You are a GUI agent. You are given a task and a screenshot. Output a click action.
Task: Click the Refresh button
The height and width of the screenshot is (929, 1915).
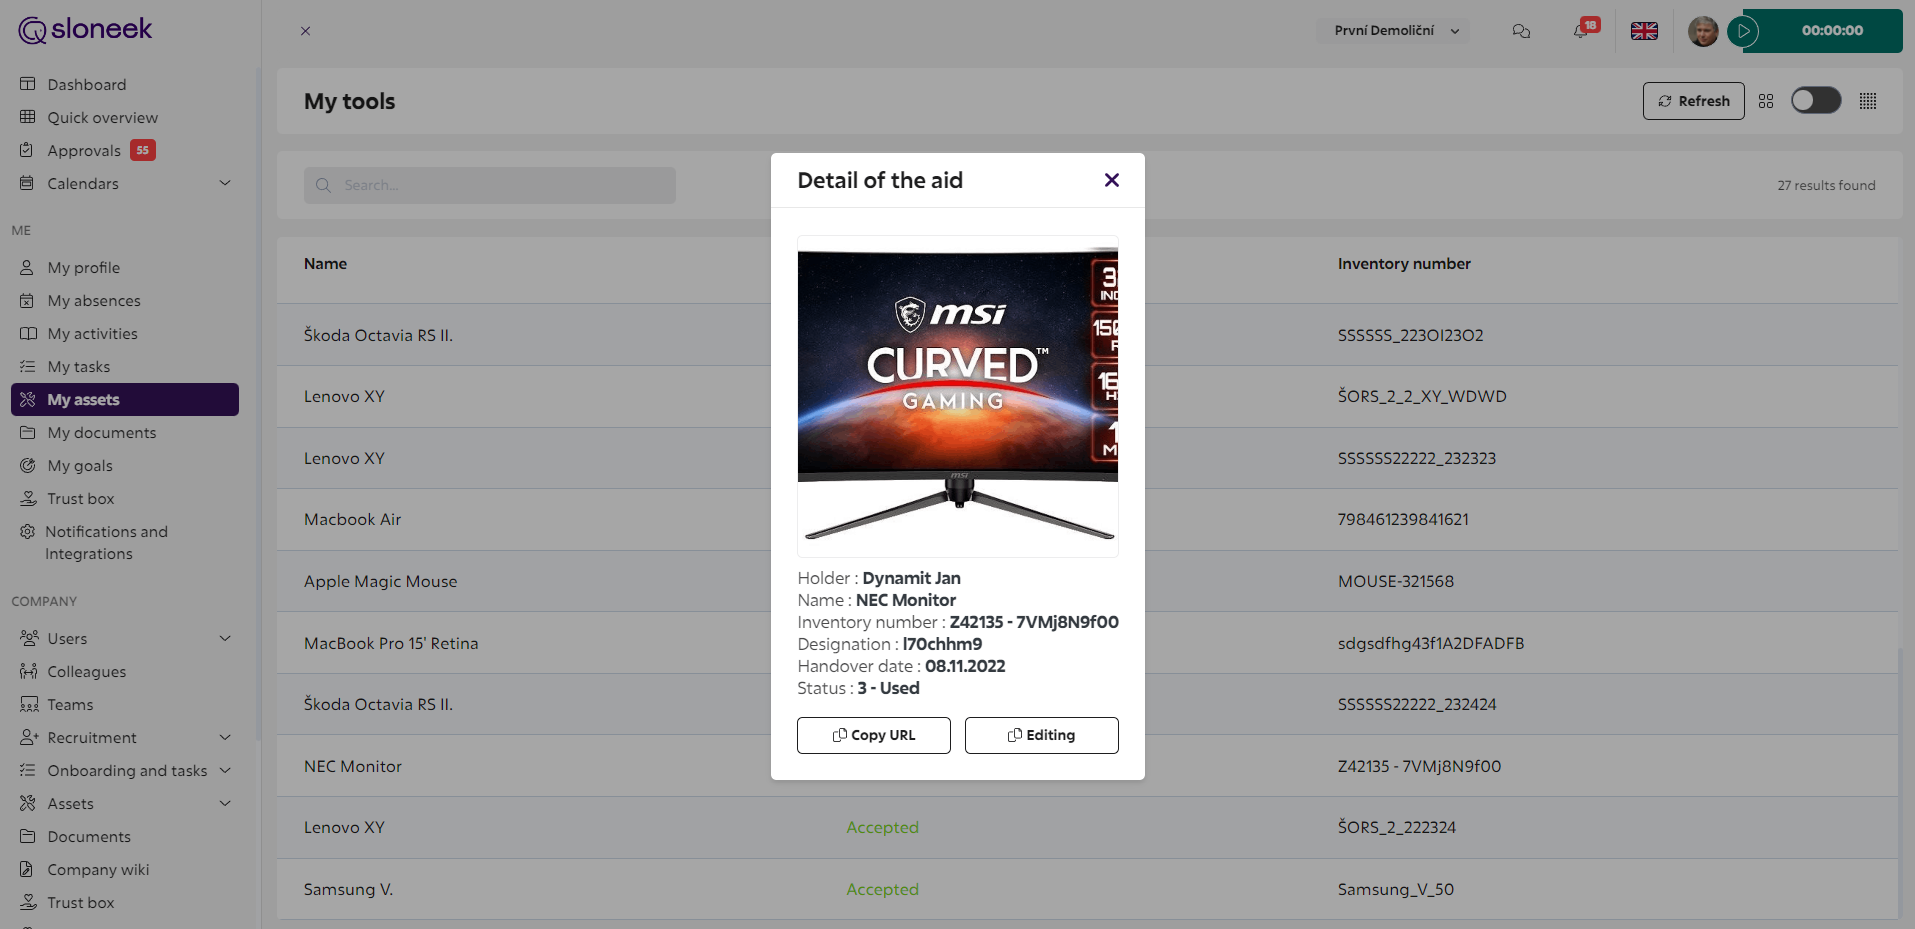1694,101
